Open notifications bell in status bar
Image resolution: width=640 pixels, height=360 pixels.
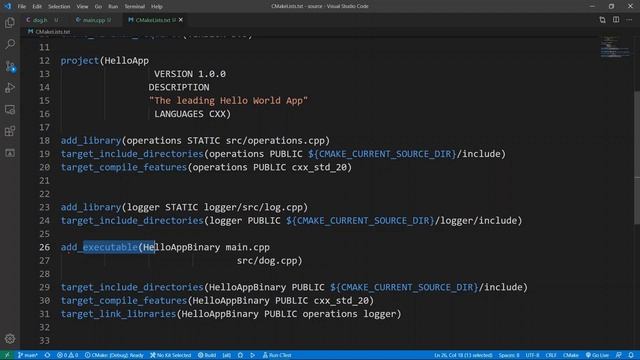(631, 355)
